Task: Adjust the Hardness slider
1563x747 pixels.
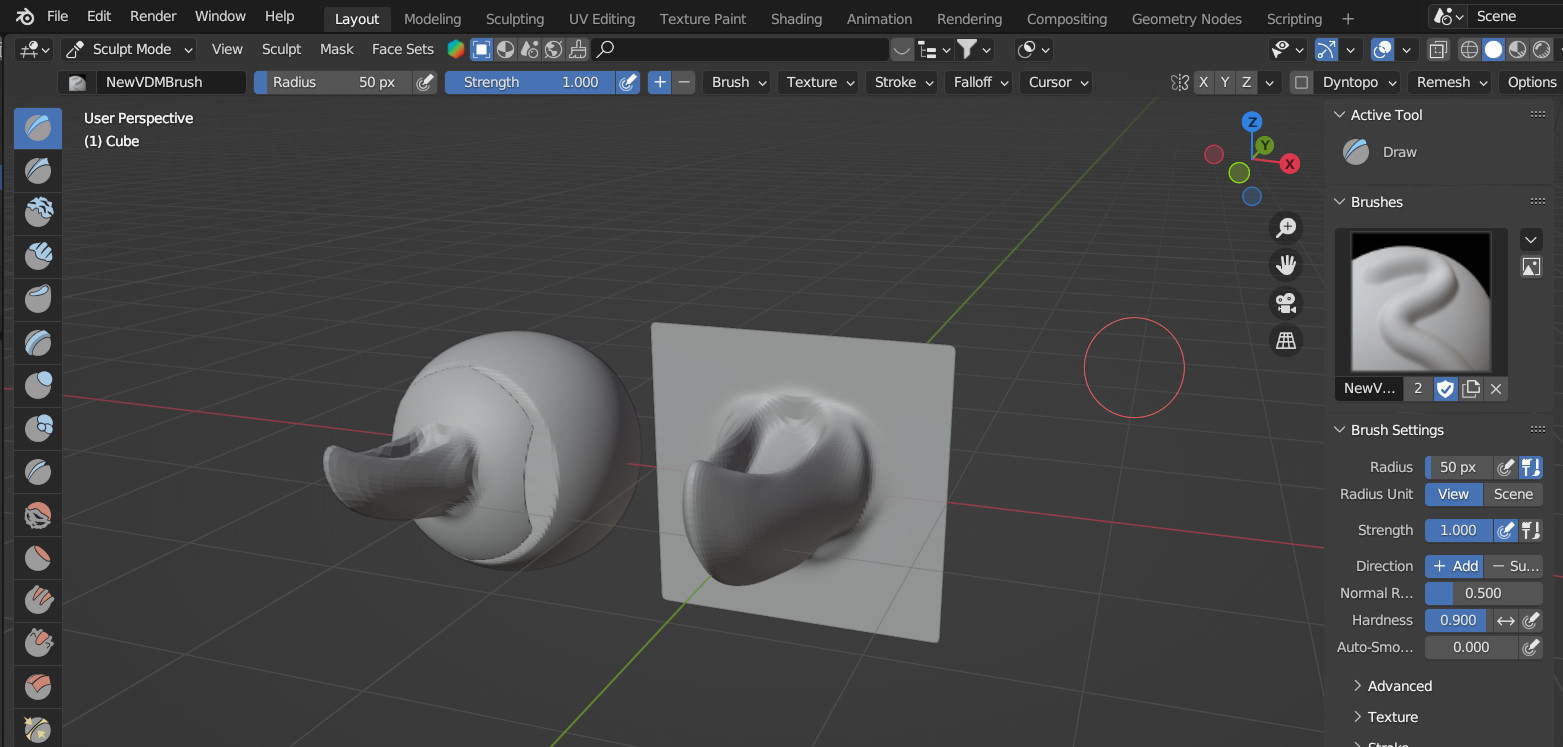Action: tap(1457, 620)
